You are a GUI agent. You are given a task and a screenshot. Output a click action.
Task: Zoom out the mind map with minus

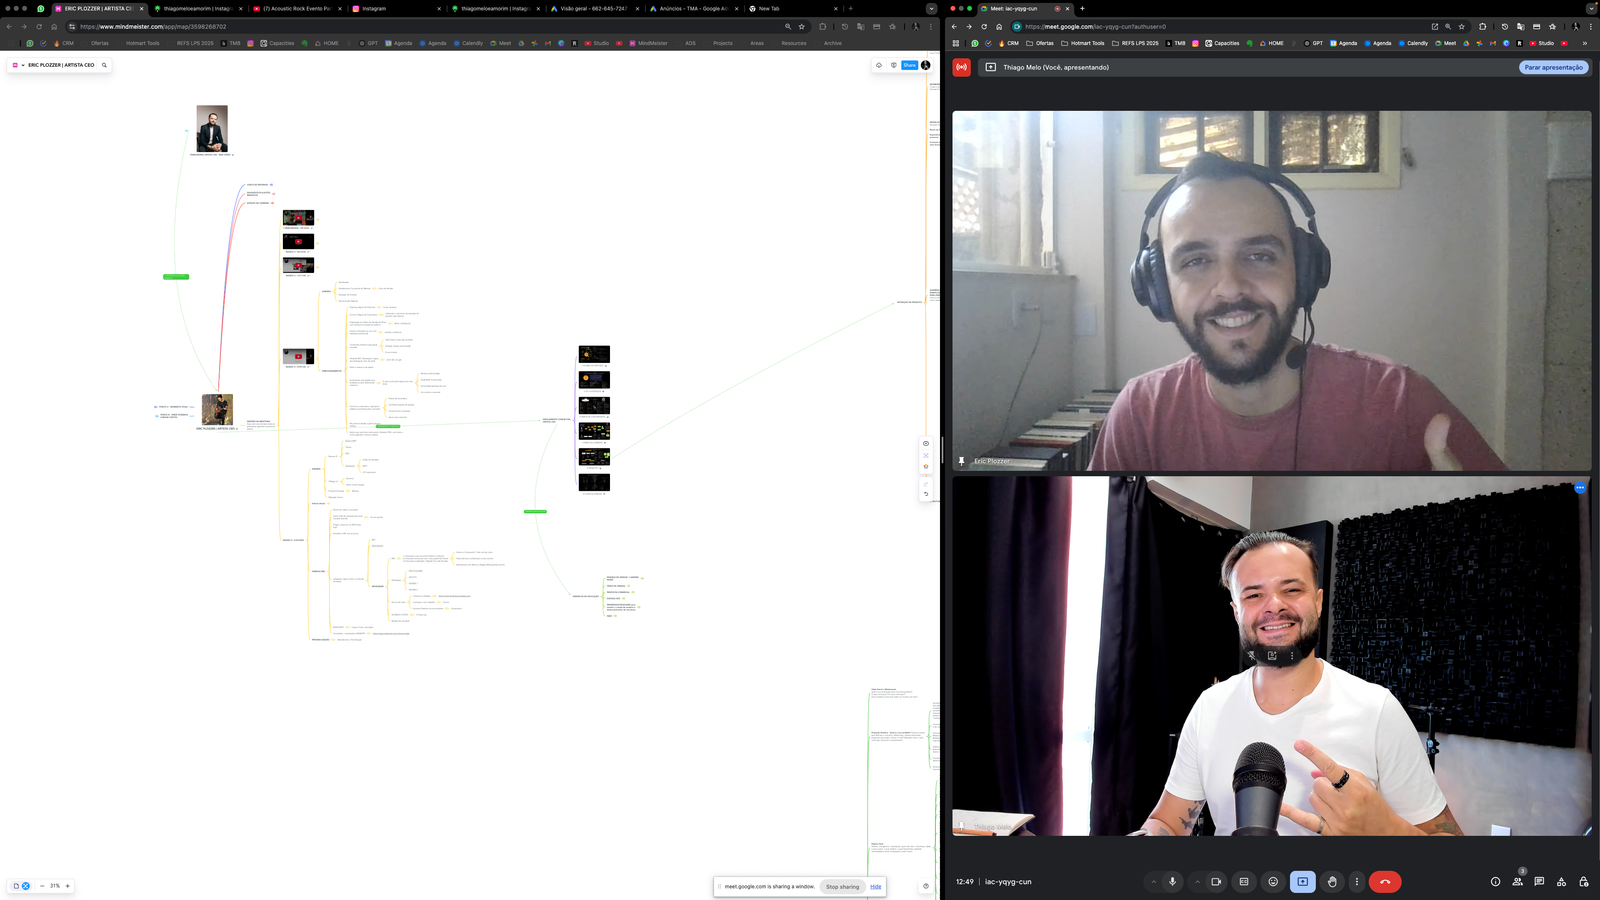click(42, 886)
